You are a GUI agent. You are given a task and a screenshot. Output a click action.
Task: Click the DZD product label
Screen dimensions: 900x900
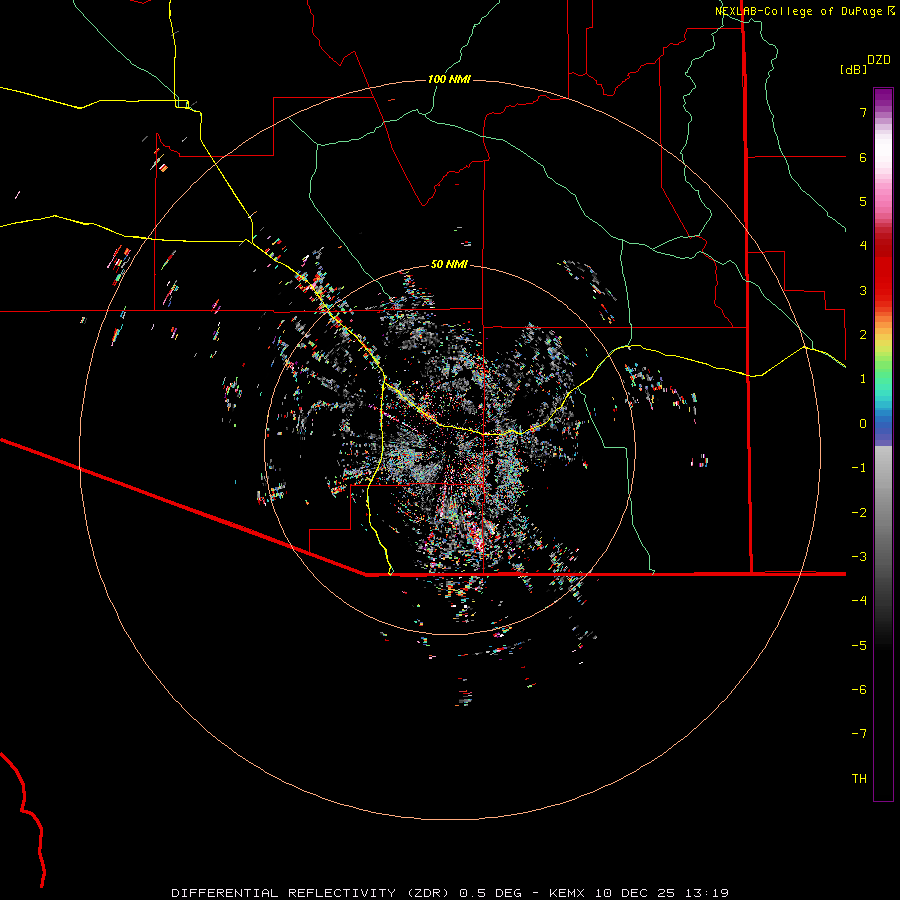tap(879, 60)
